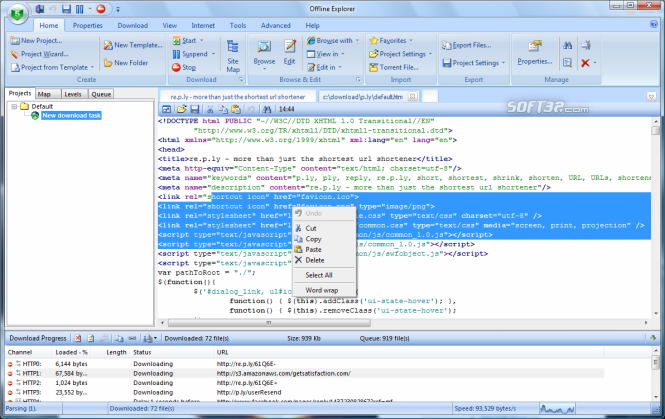The height and width of the screenshot is (419, 665).
Task: Click the red stop icon on the HTTP2 row
Action: [x=10, y=383]
